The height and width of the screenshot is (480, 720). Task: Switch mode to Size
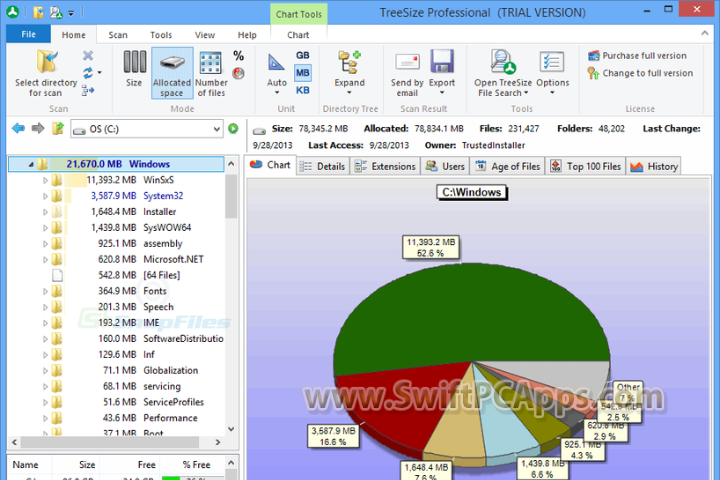click(x=134, y=69)
